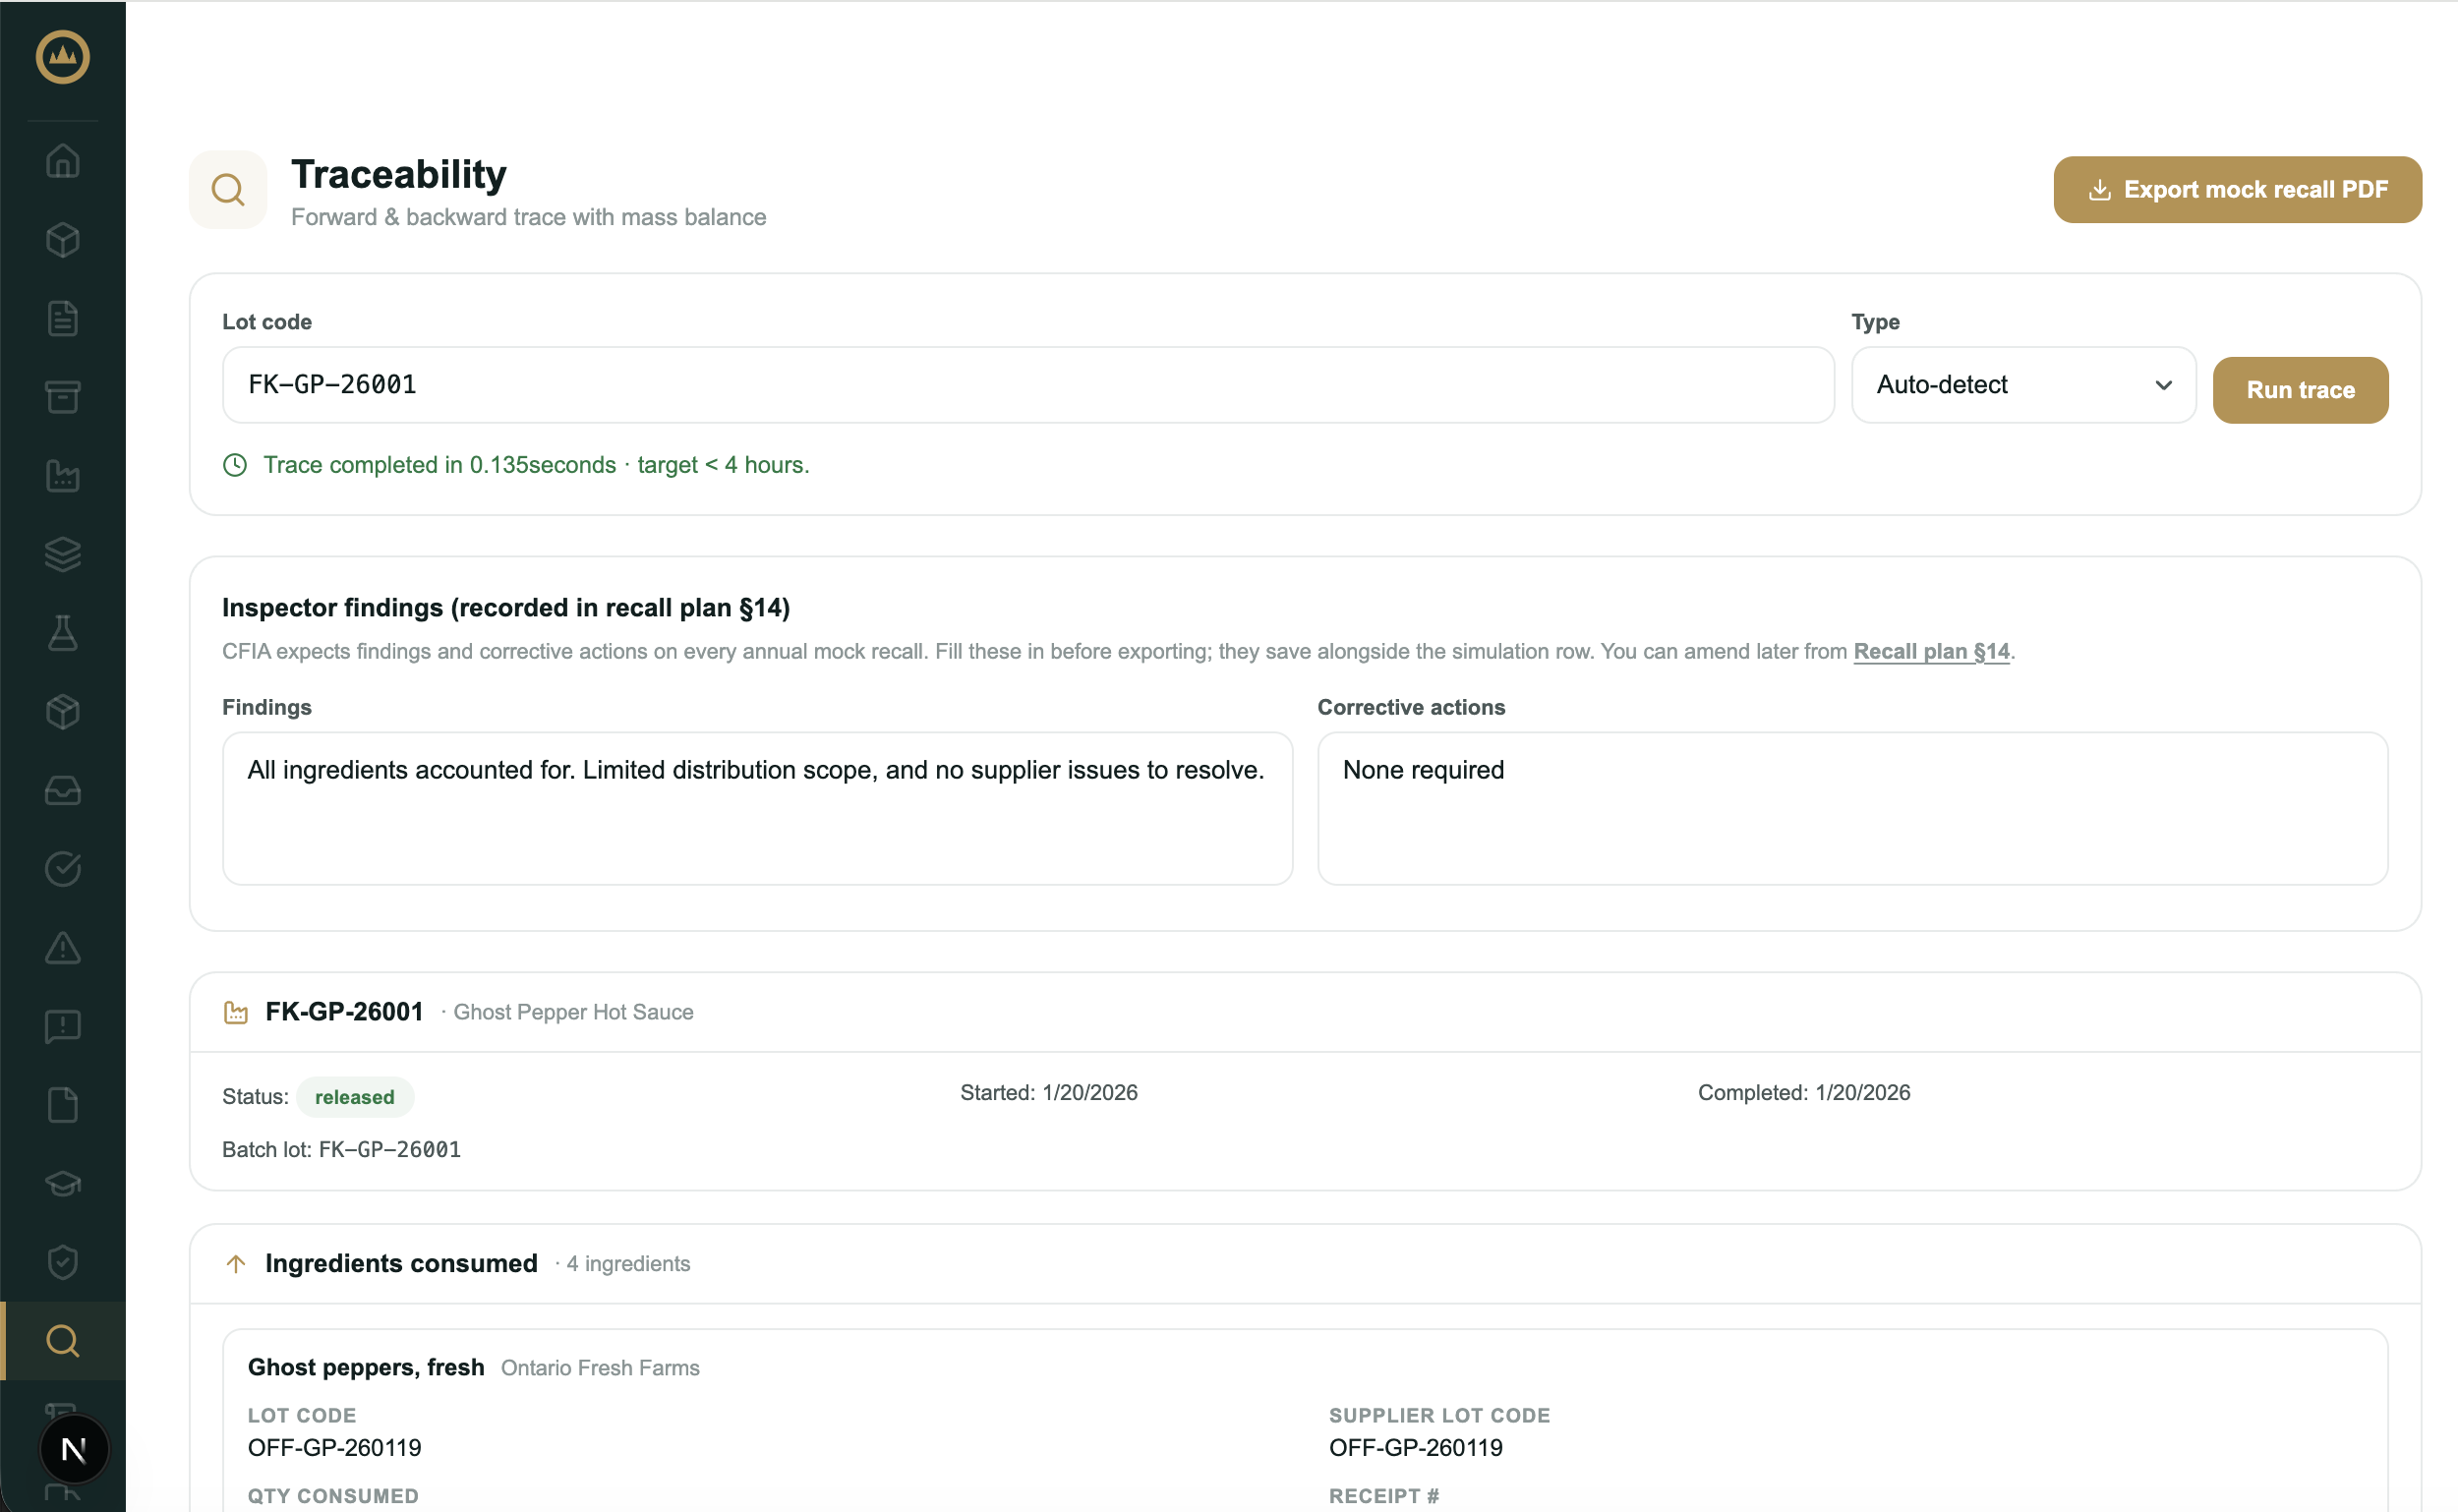Image resolution: width=2458 pixels, height=1512 pixels.
Task: Open the shield checkmark sidebar icon
Action: click(x=63, y=1262)
